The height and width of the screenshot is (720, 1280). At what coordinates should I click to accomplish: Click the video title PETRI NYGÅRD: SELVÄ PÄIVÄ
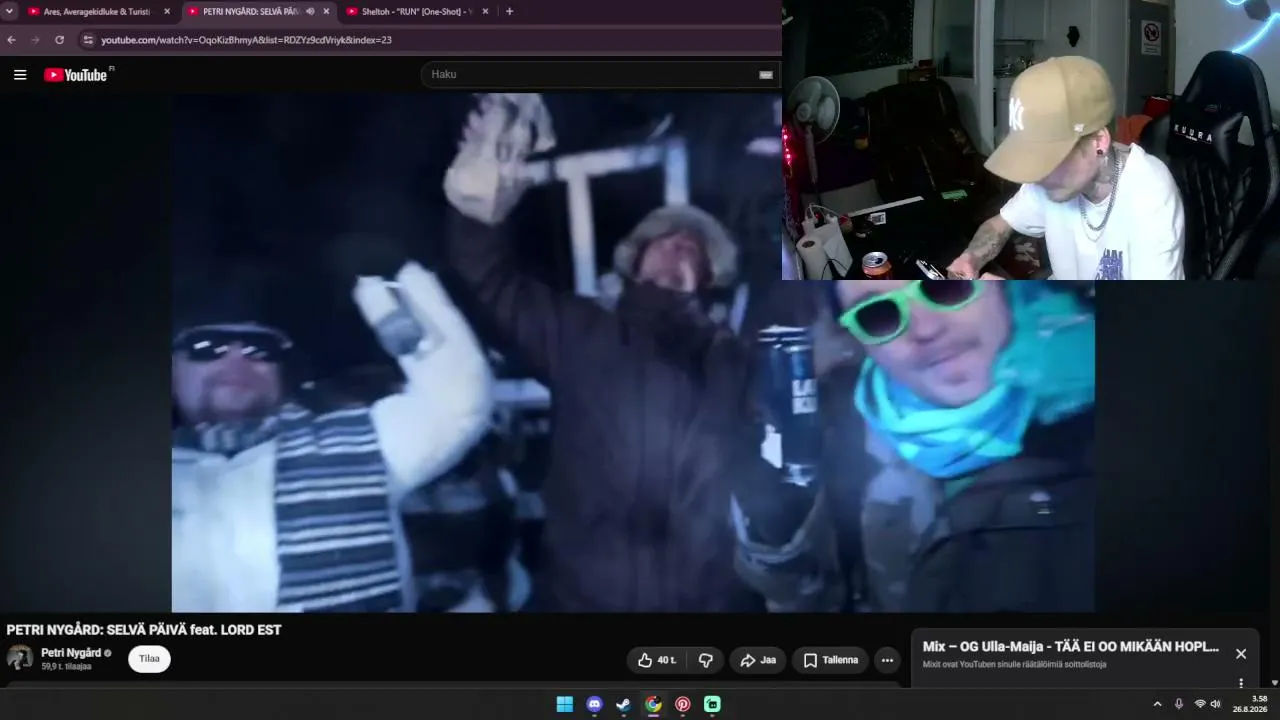pyautogui.click(x=144, y=630)
